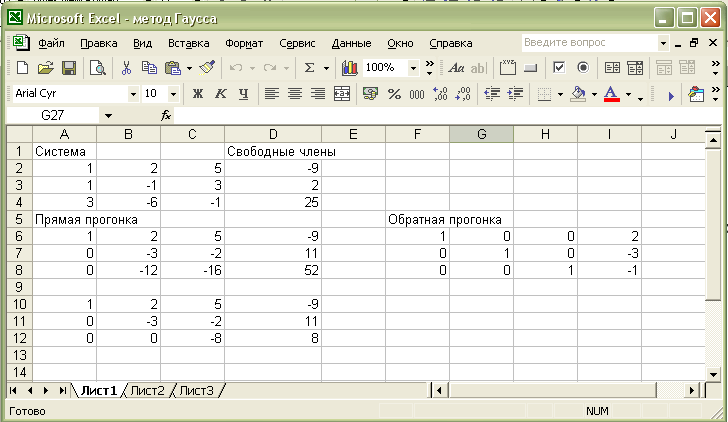Open the Файл menu
This screenshot has height=422, width=728.
pos(51,43)
